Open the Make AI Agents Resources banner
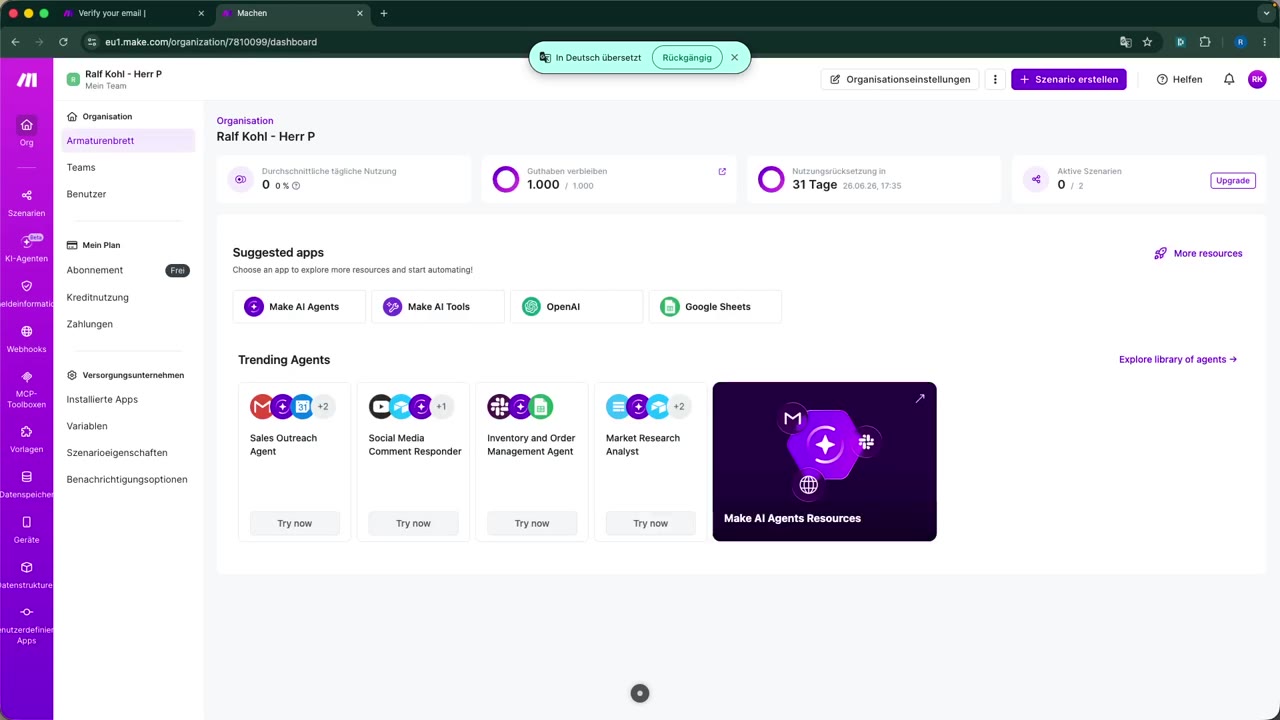This screenshot has width=1280, height=720. [824, 461]
